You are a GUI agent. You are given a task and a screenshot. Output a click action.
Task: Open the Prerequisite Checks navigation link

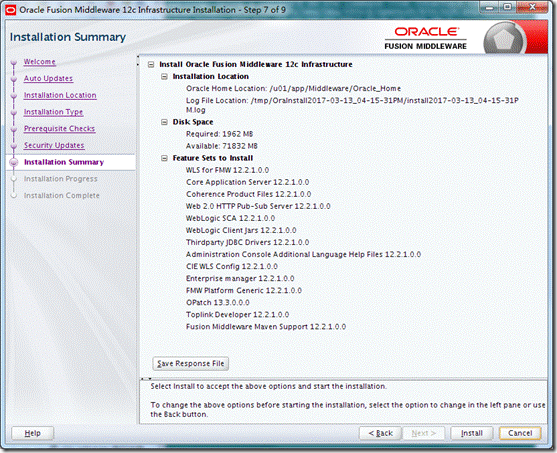point(59,129)
